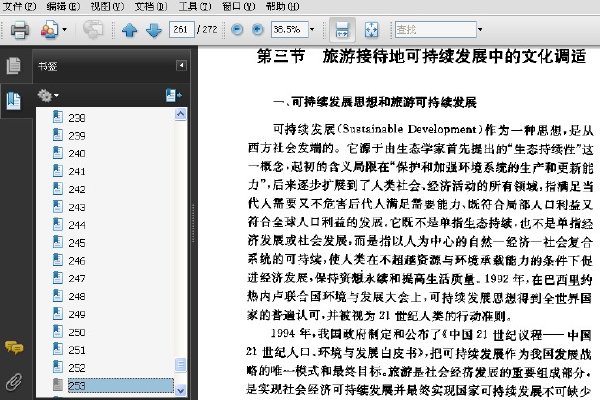
Task: Select bookmark 250 in the list
Action: click(x=77, y=332)
